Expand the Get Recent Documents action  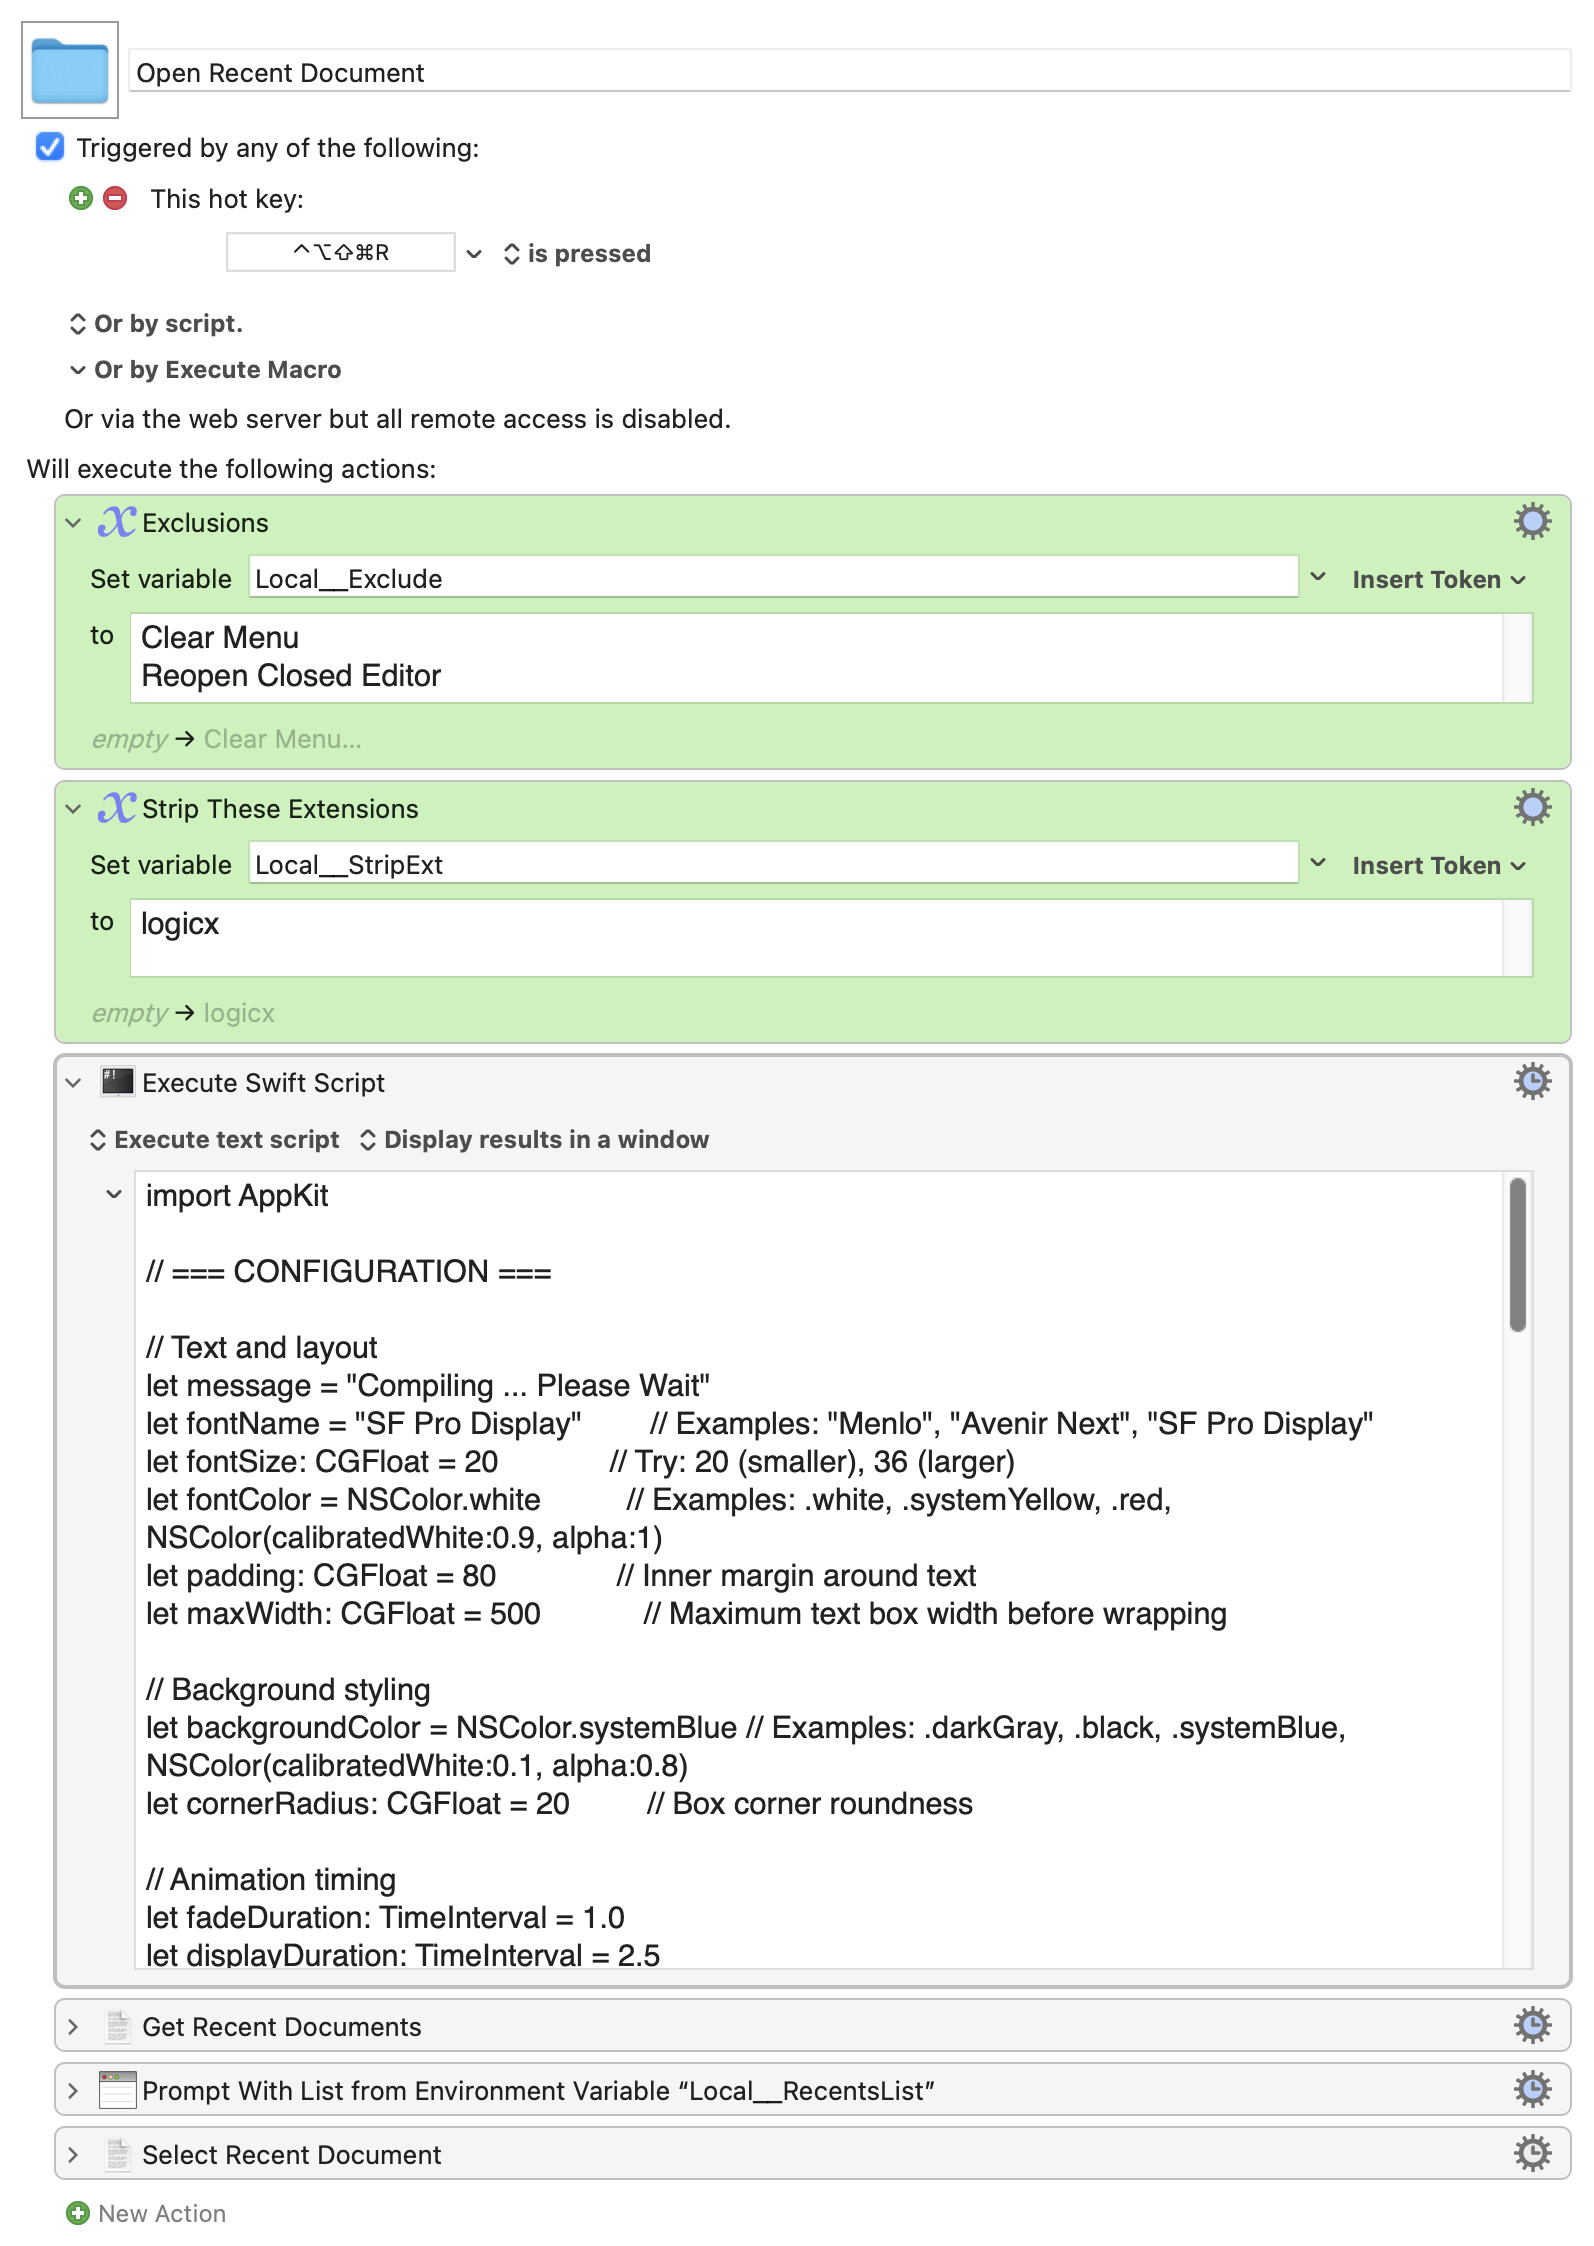(73, 2027)
